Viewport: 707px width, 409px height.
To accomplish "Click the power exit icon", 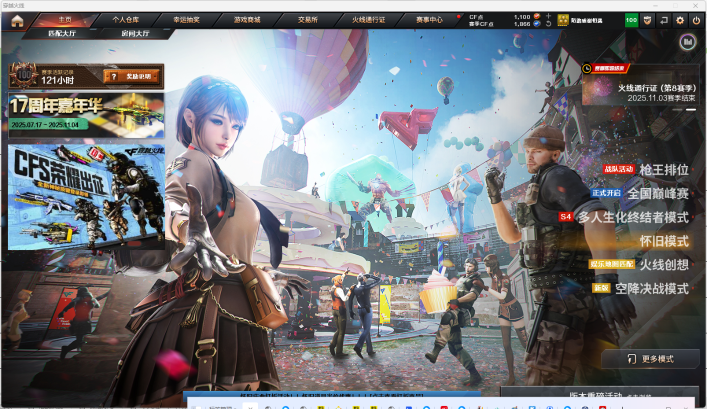I will (x=696, y=19).
